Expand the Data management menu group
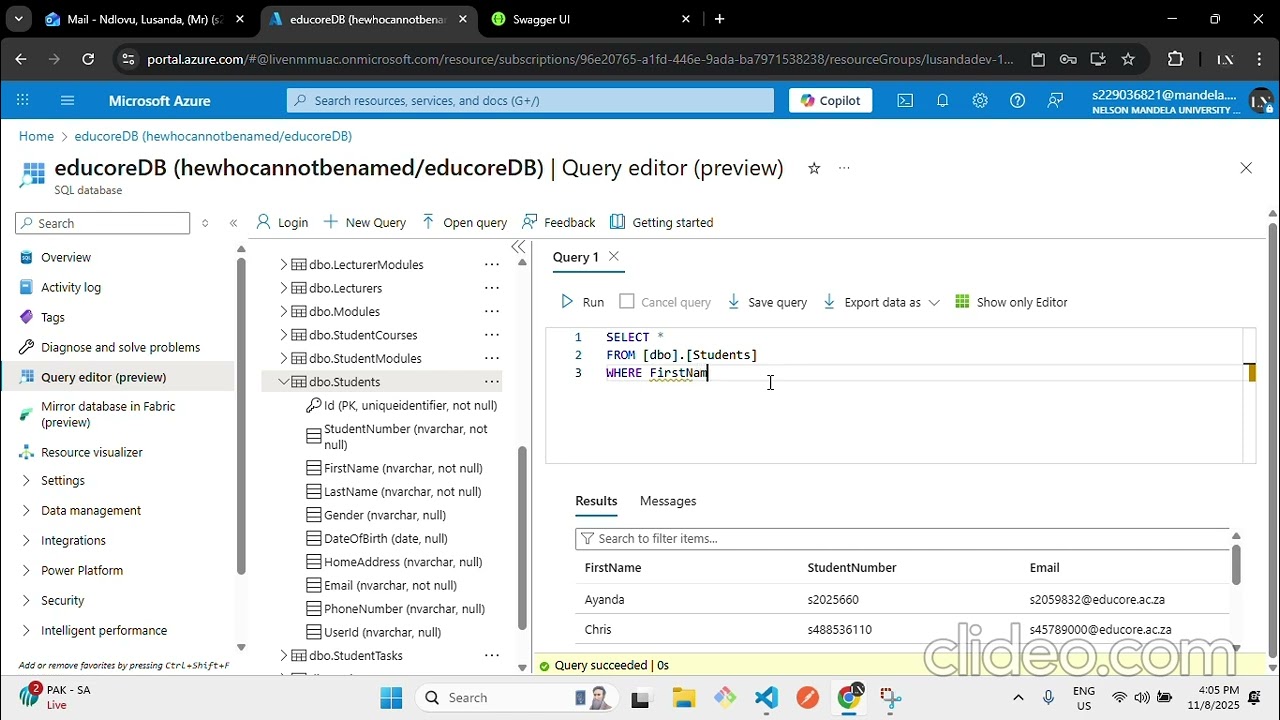Viewport: 1280px width, 720px height. 26,510
